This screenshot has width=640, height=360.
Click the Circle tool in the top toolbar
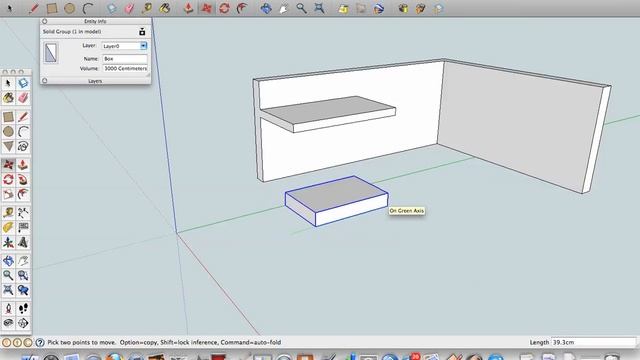tap(69, 8)
